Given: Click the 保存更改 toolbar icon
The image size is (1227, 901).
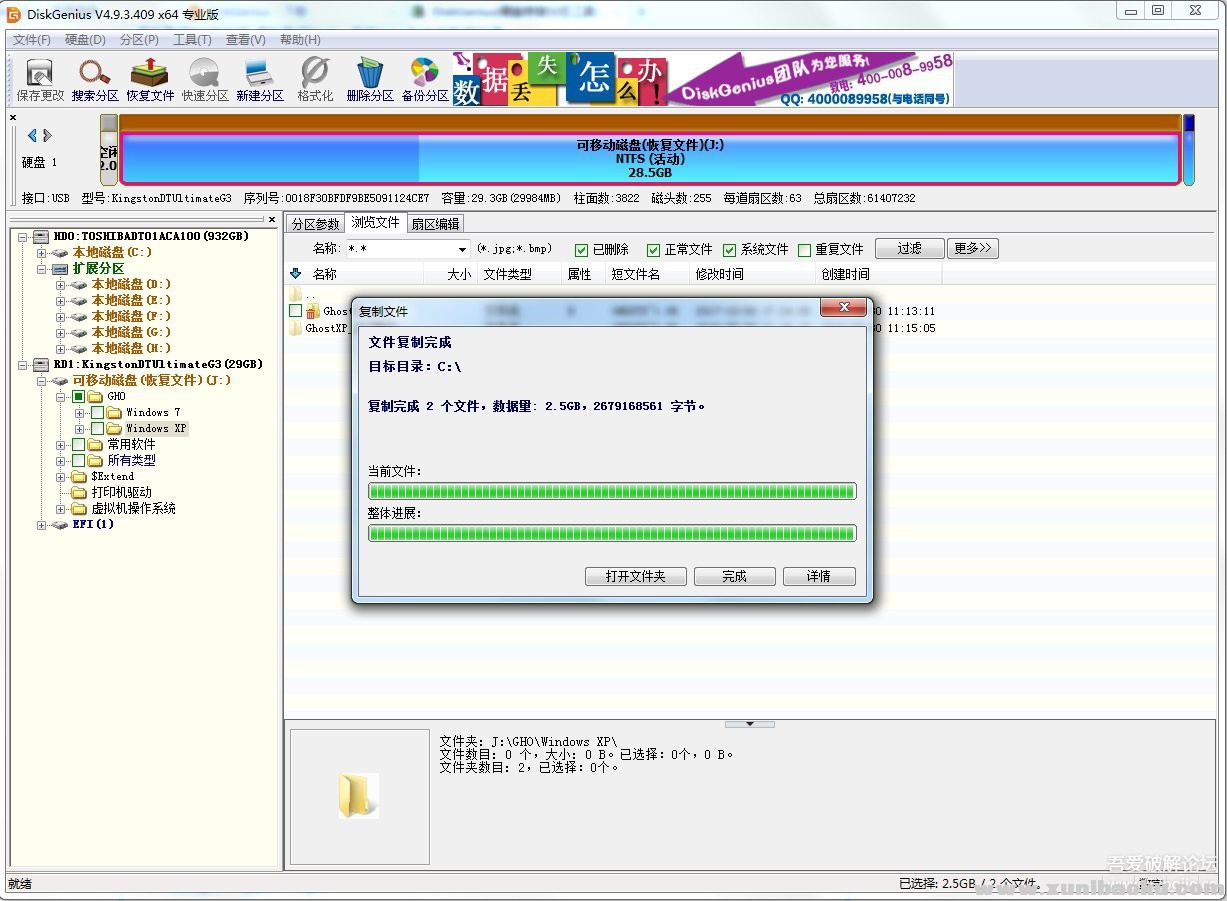Looking at the screenshot, I should (37, 78).
